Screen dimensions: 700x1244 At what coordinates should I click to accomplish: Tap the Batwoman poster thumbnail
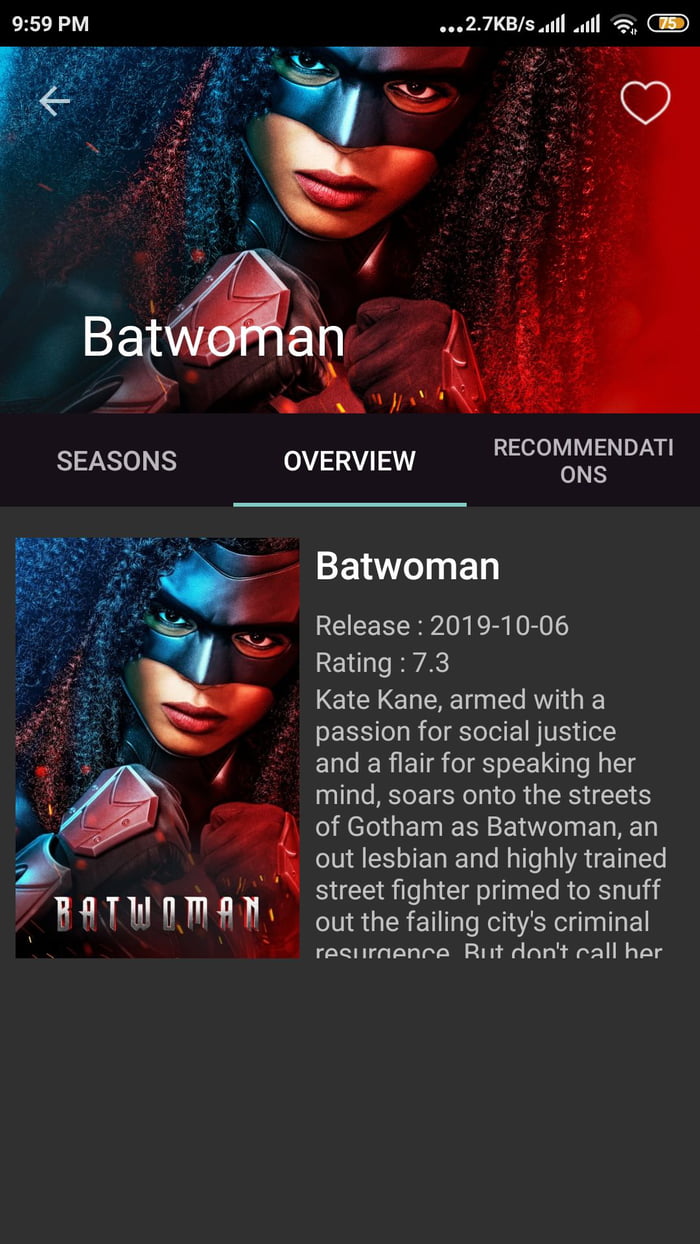pyautogui.click(x=157, y=748)
